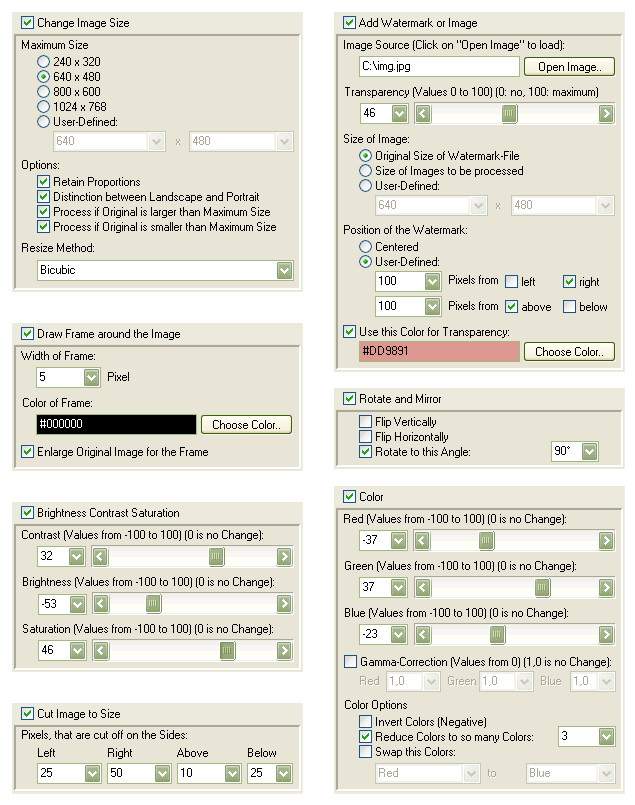Viewport: 635px width, 805px height.
Task: Check Flip Horizontally option
Action: [x=365, y=436]
